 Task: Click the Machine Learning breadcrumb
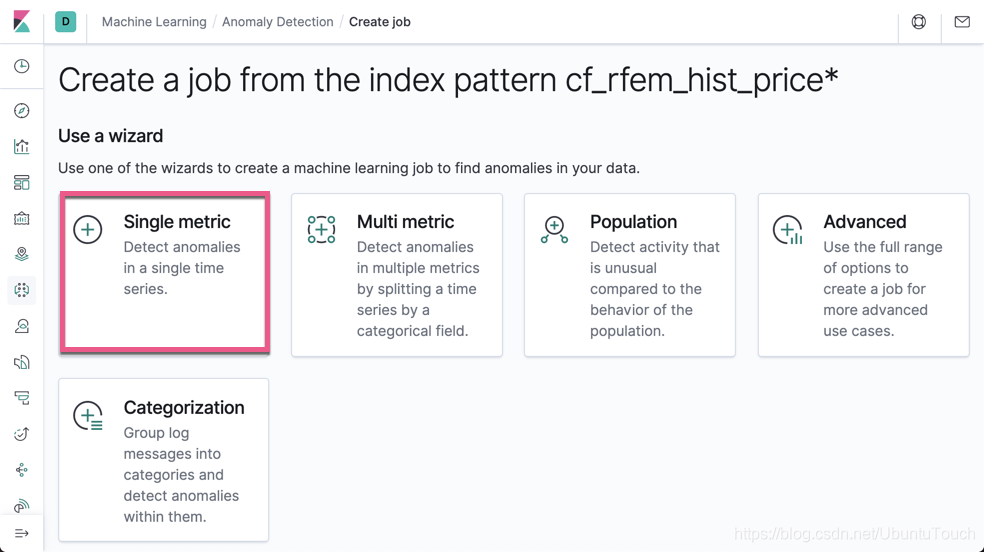point(154,22)
